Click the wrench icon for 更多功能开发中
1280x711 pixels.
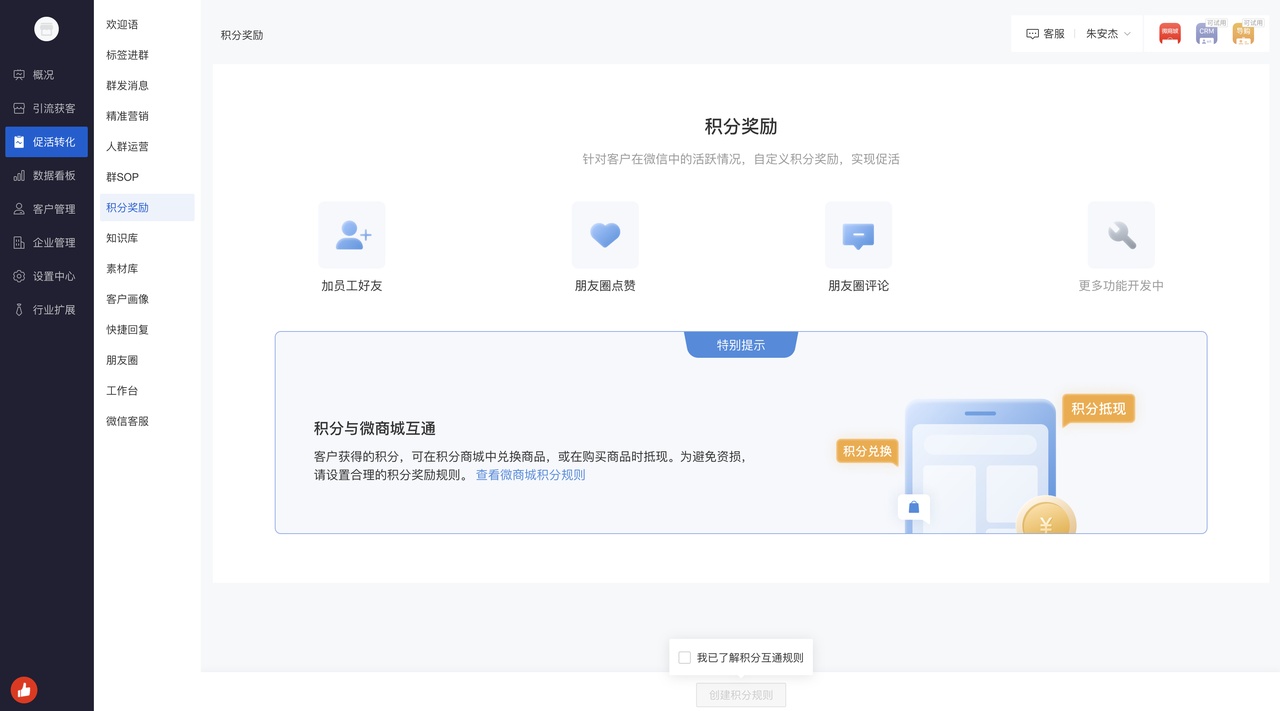1121,235
